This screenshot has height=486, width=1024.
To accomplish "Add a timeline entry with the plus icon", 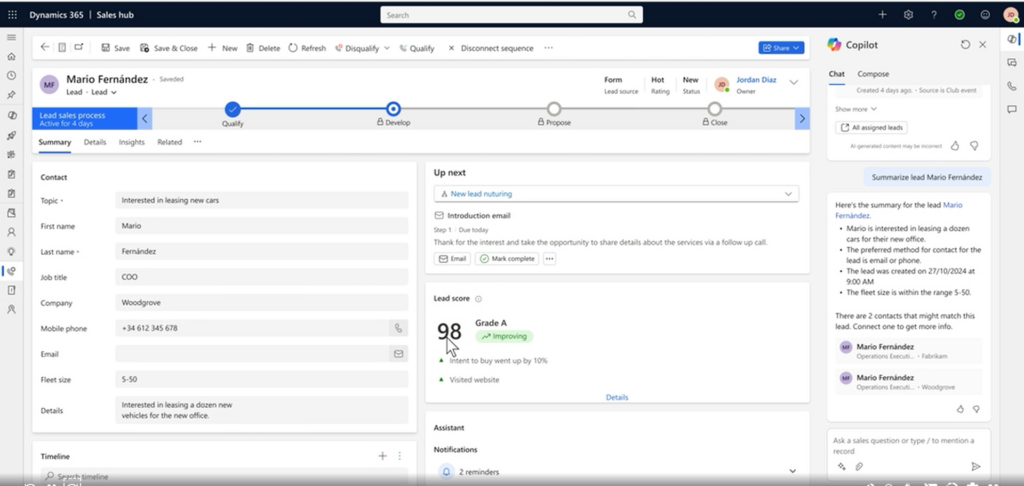I will click(382, 456).
